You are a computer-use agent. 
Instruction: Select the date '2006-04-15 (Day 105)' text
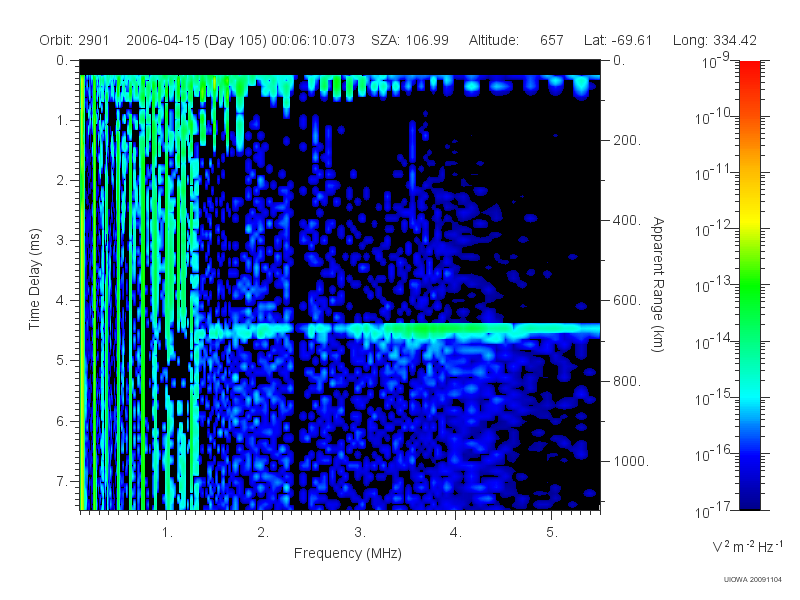coord(196,40)
